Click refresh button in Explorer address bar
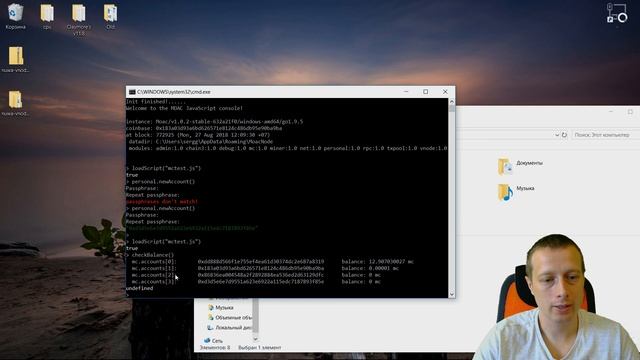The image size is (640, 360). pyautogui.click(x=564, y=135)
